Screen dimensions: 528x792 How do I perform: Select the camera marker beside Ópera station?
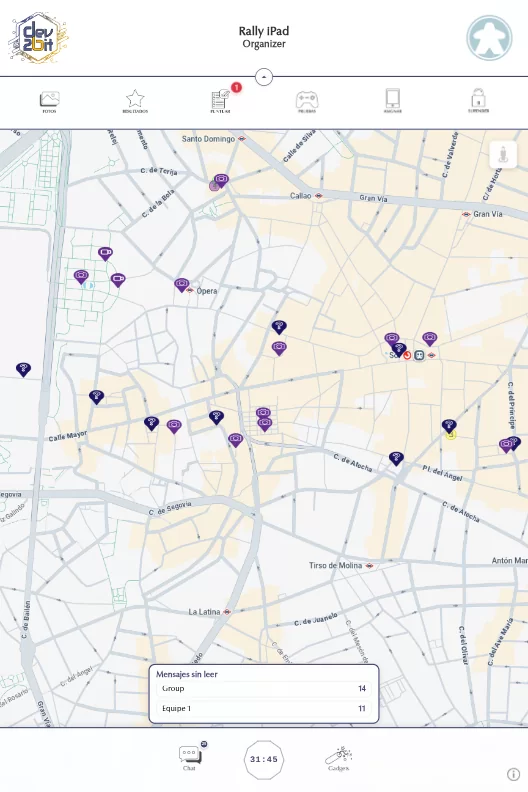(181, 285)
